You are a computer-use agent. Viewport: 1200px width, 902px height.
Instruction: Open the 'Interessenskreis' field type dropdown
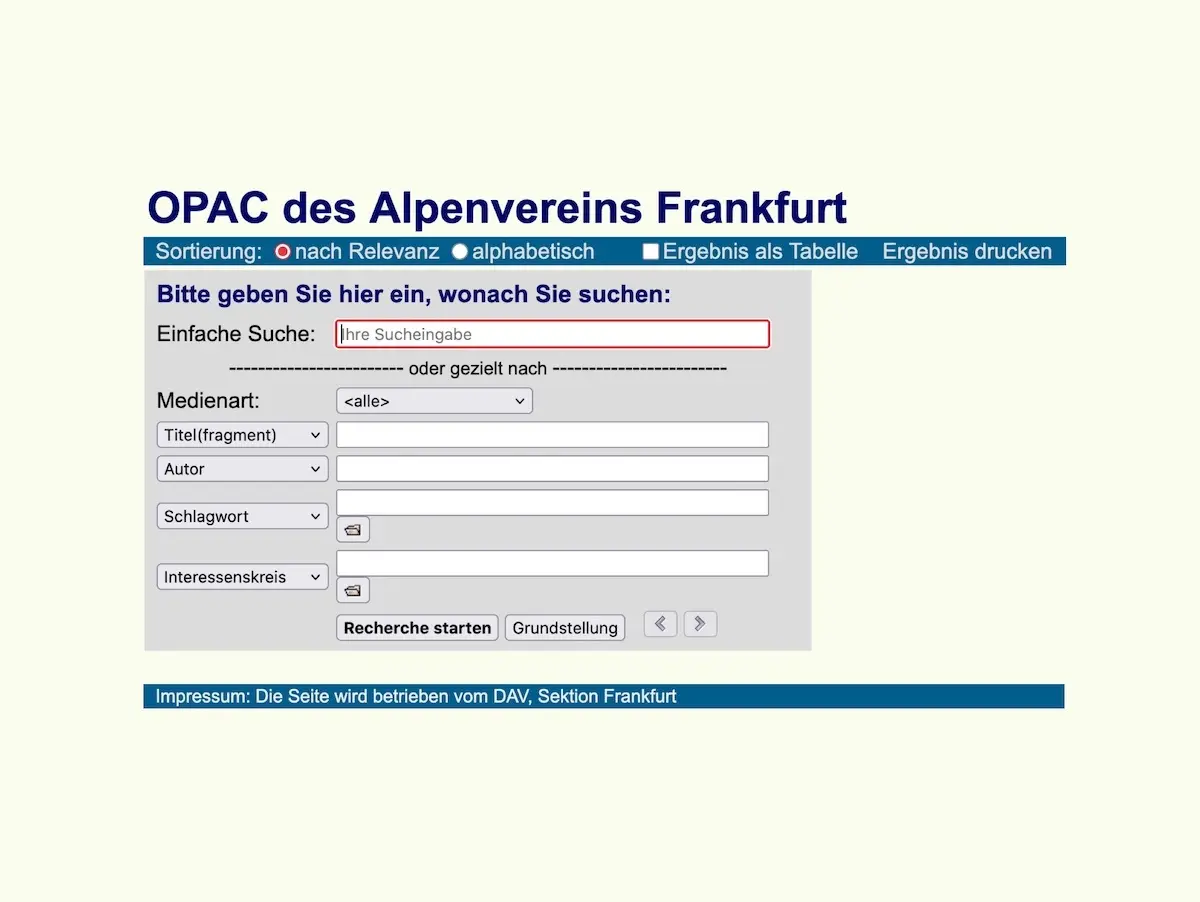[243, 577]
